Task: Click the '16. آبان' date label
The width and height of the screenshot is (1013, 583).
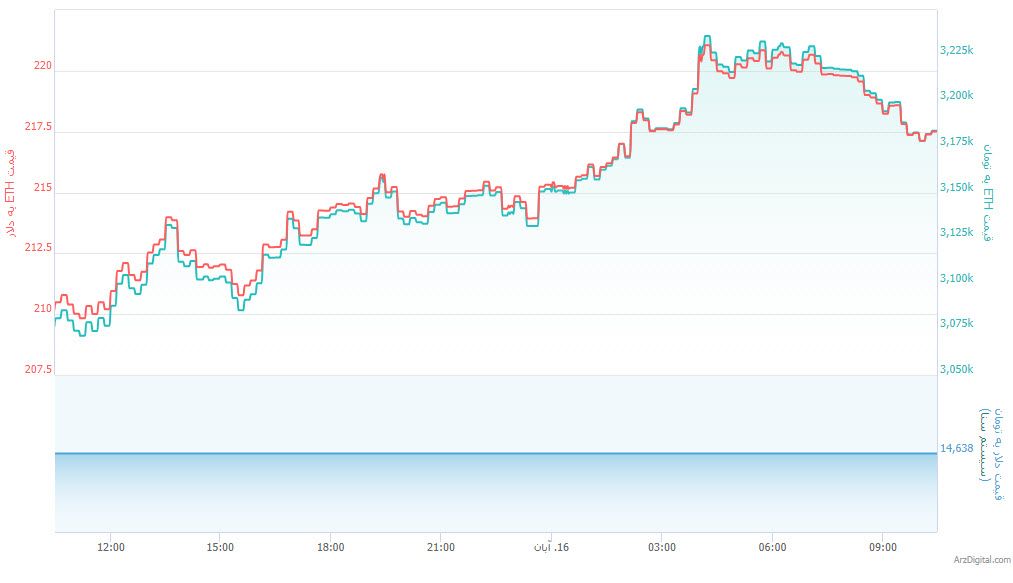Action: pyautogui.click(x=549, y=547)
